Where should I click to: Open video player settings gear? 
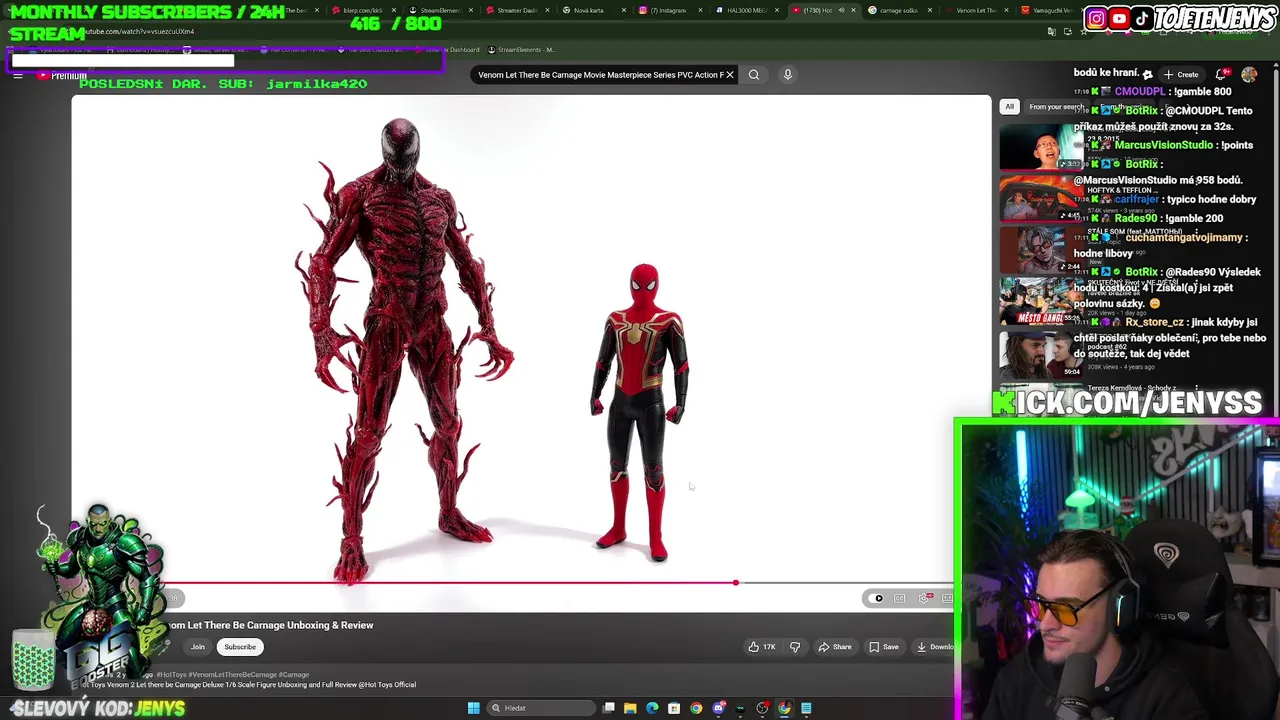[924, 598]
